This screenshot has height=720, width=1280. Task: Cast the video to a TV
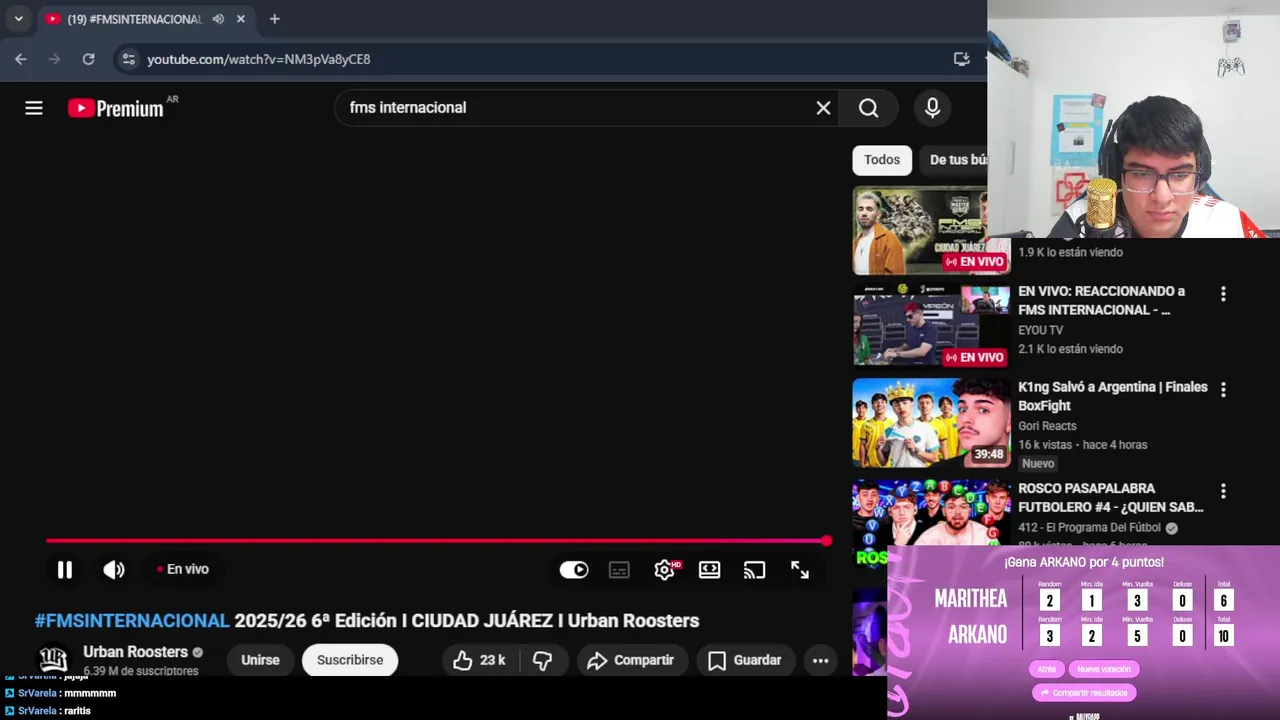click(x=754, y=570)
